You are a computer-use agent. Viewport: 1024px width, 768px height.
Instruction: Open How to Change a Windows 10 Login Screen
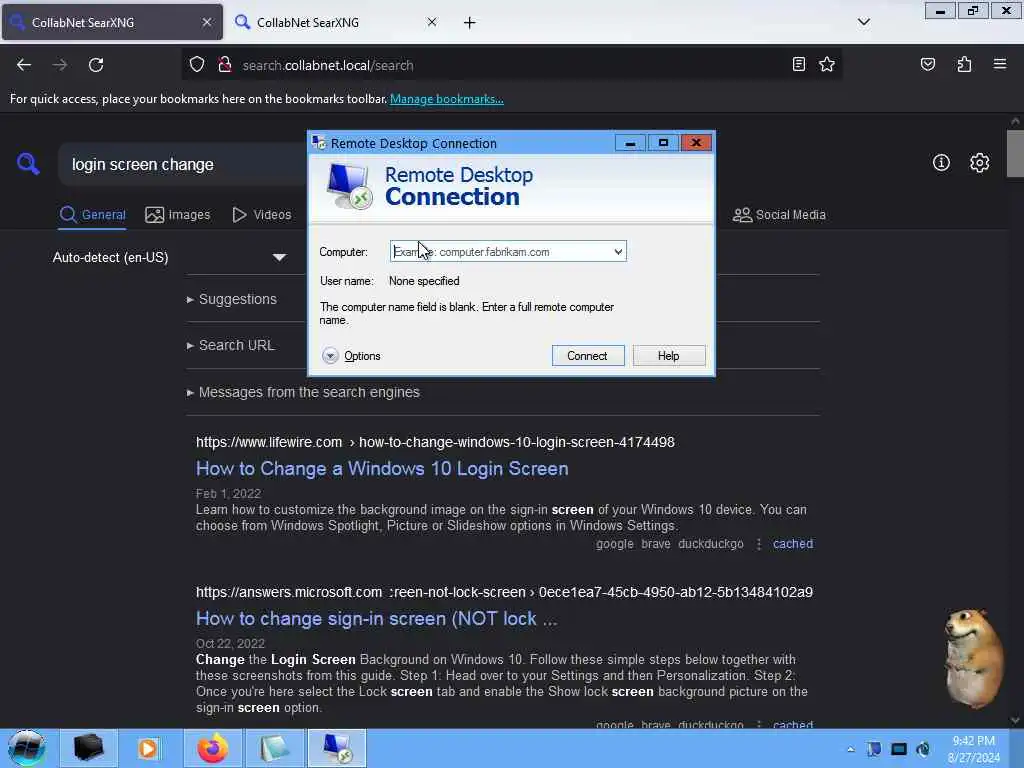382,469
